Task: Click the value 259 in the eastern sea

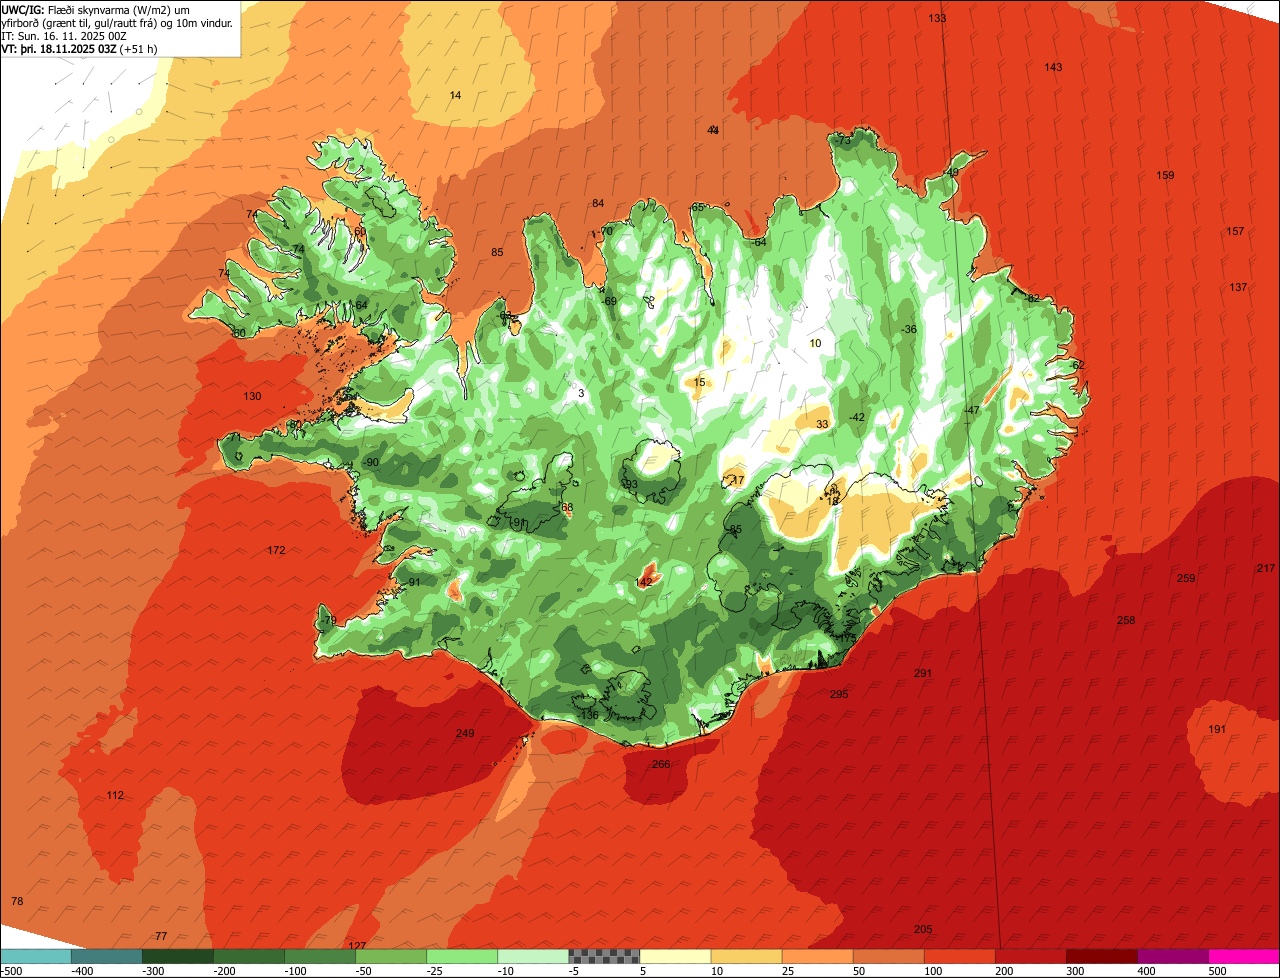Action: (1186, 578)
